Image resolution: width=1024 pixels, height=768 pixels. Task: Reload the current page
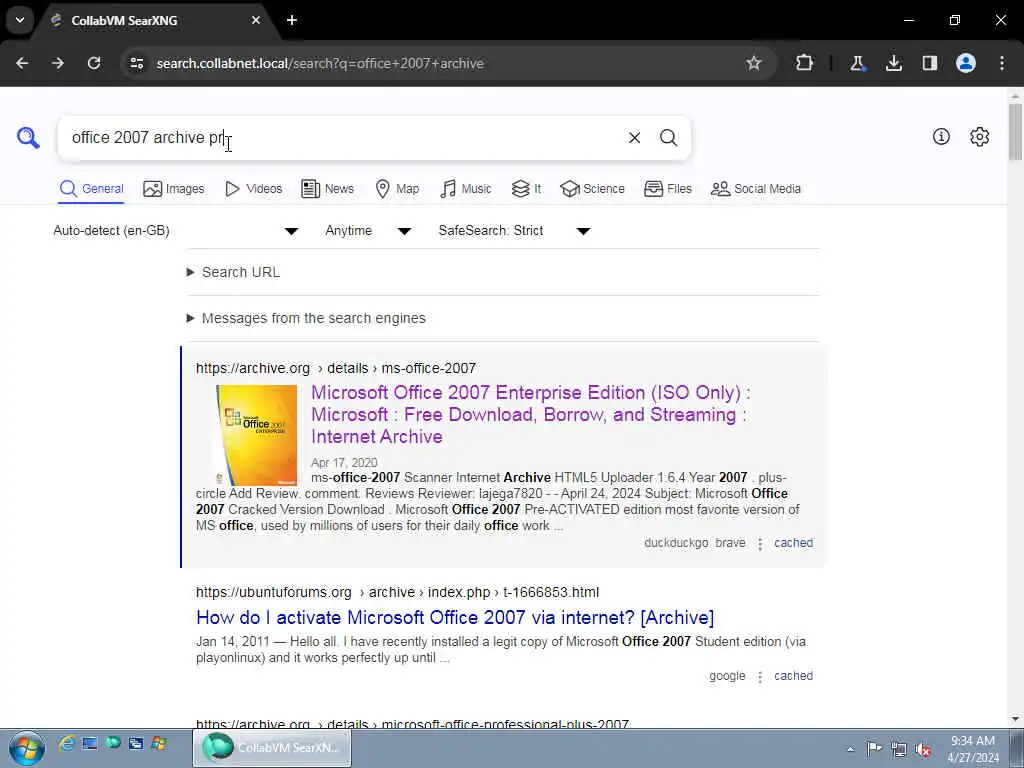pyautogui.click(x=94, y=63)
